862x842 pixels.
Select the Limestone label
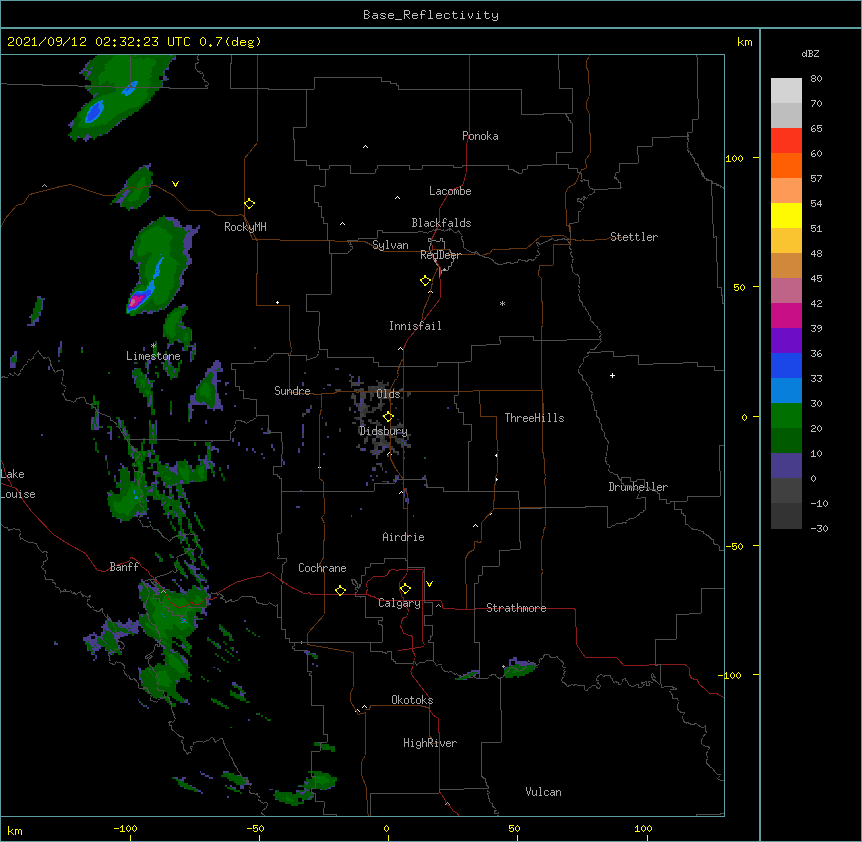[153, 356]
